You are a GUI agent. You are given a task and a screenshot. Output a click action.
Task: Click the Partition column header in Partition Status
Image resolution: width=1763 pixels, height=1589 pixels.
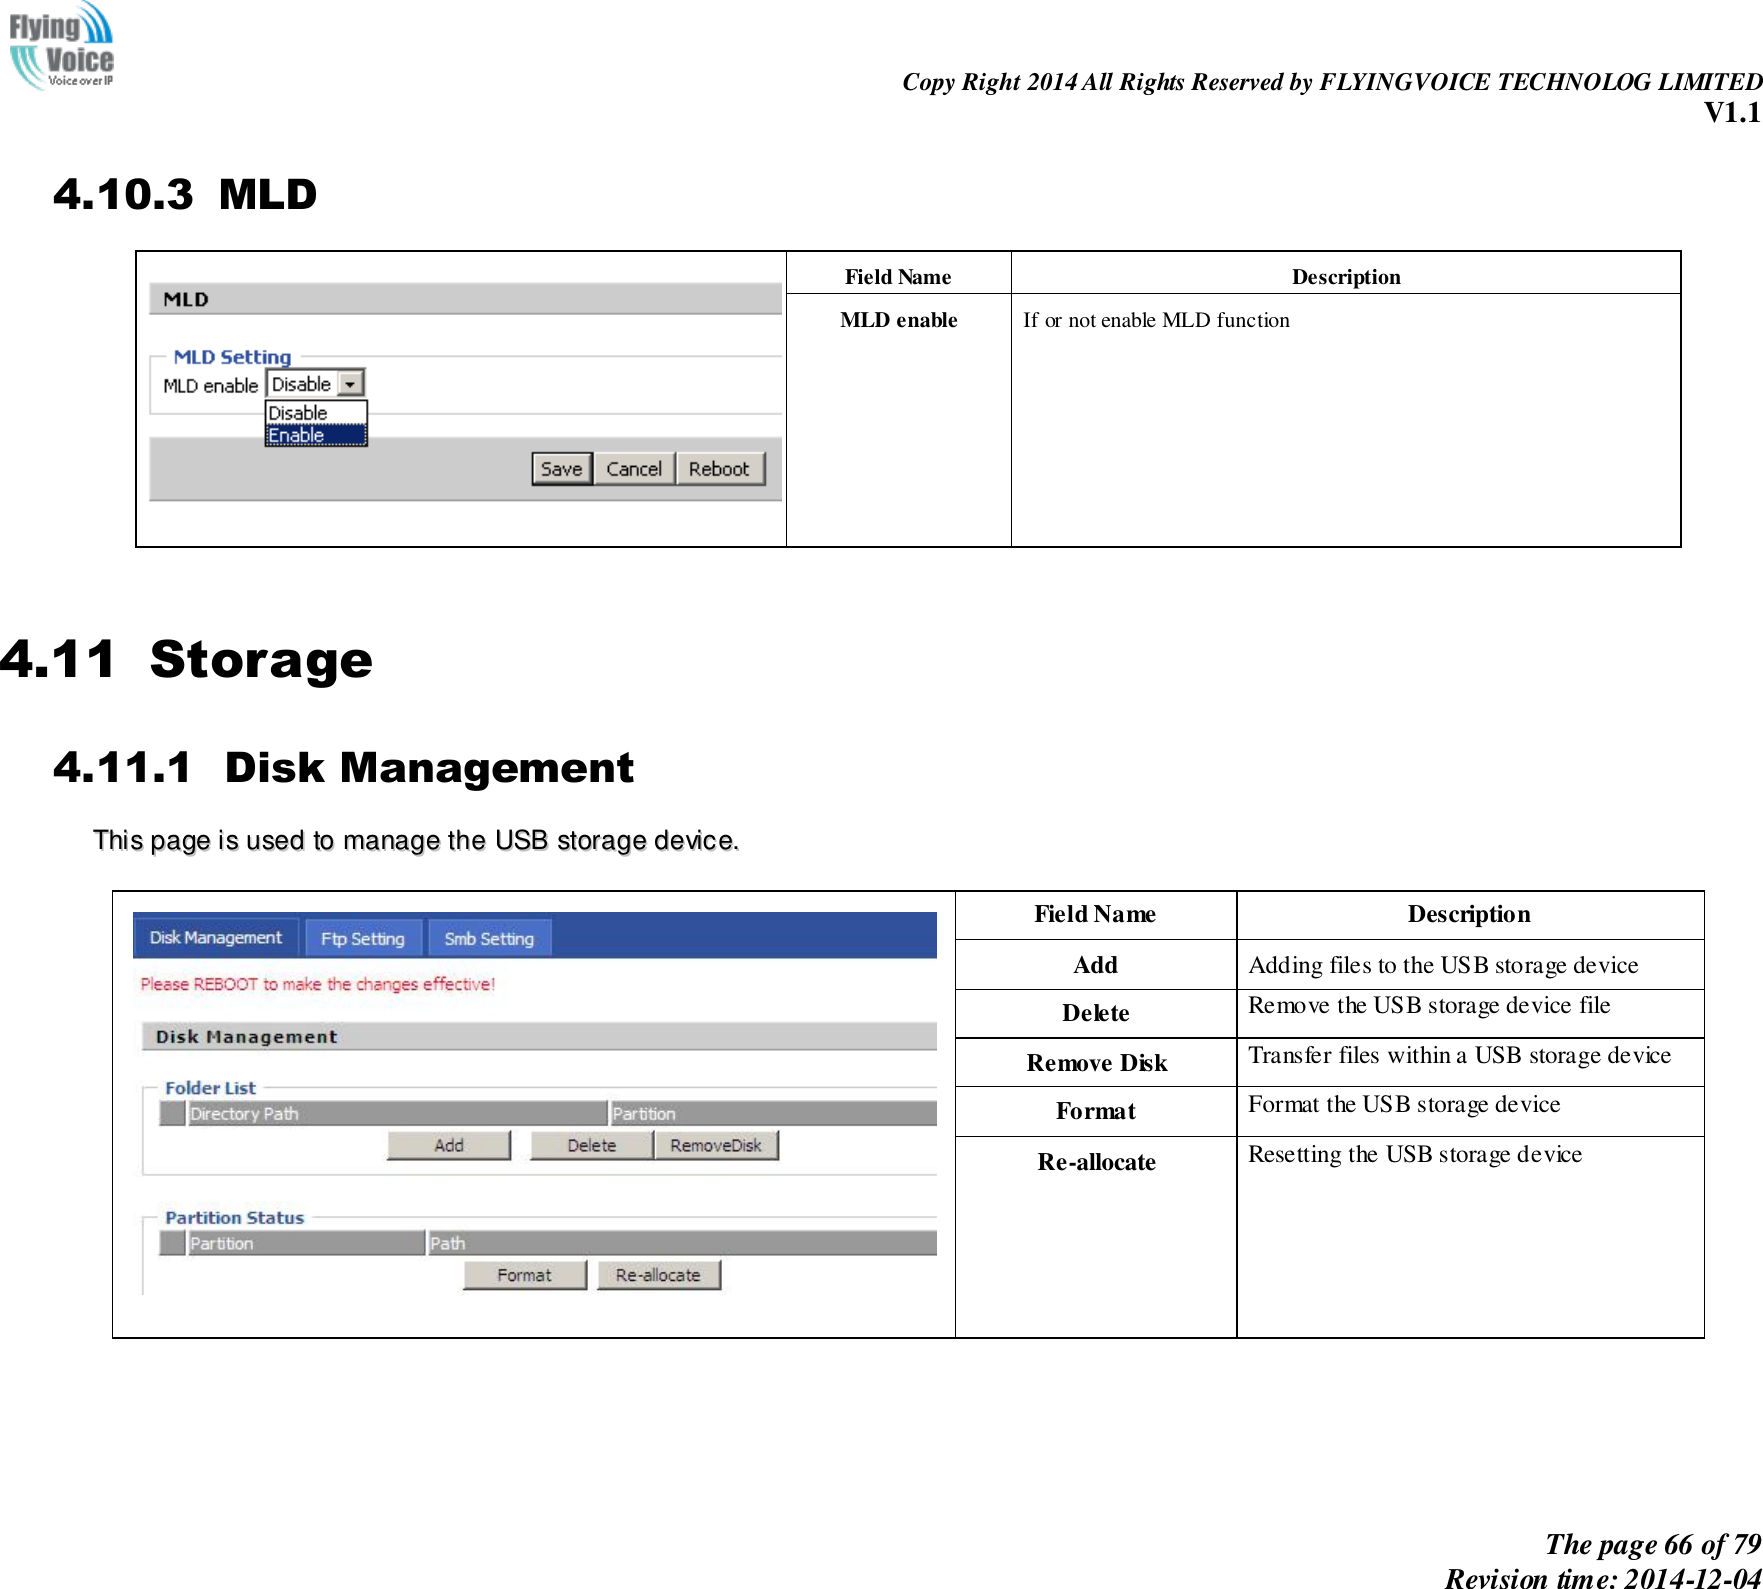[x=306, y=1244]
